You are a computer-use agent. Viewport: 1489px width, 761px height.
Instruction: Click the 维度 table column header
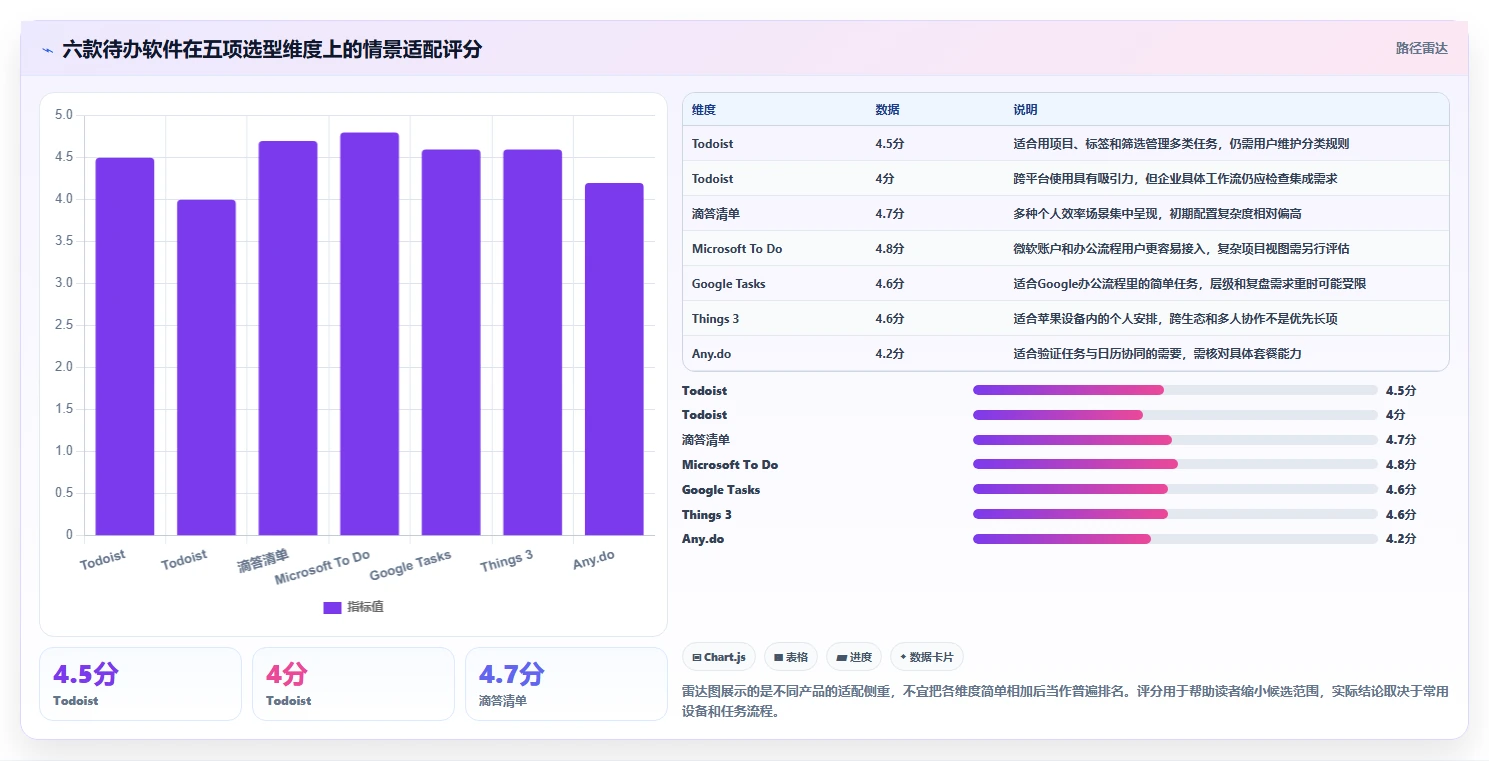pos(704,110)
